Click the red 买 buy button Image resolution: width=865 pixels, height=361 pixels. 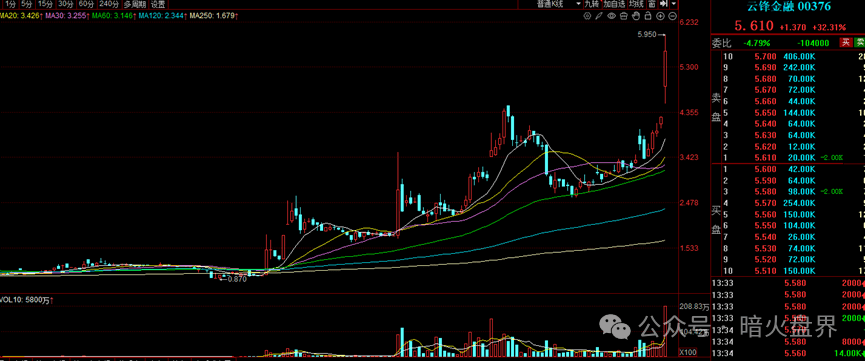tap(845, 43)
